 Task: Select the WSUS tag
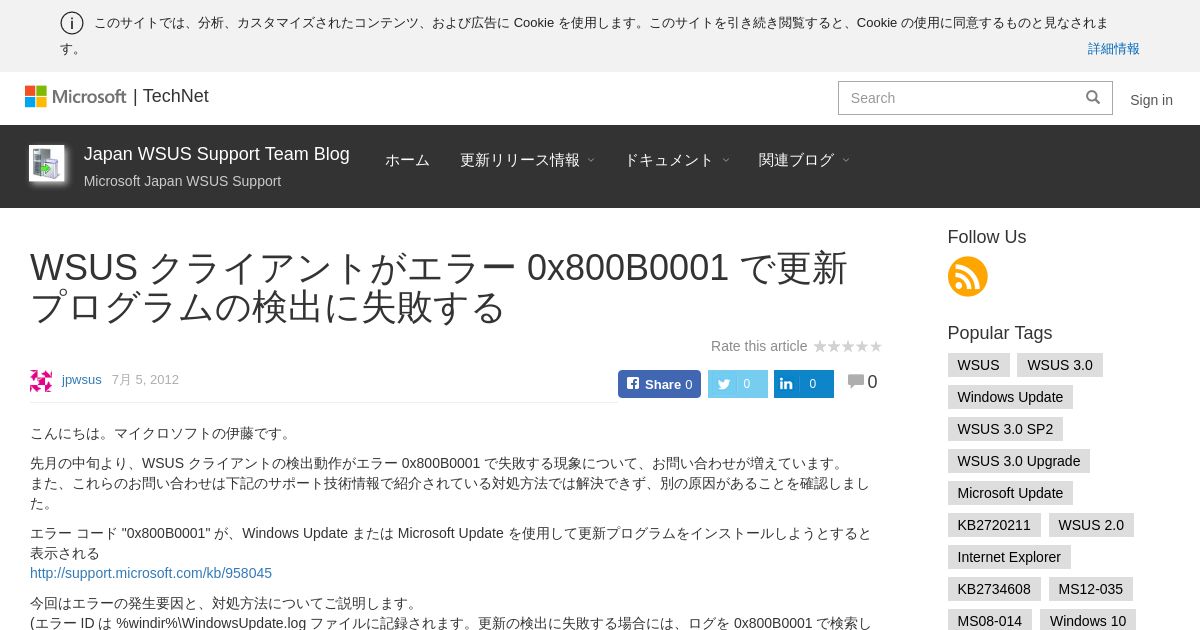[978, 365]
